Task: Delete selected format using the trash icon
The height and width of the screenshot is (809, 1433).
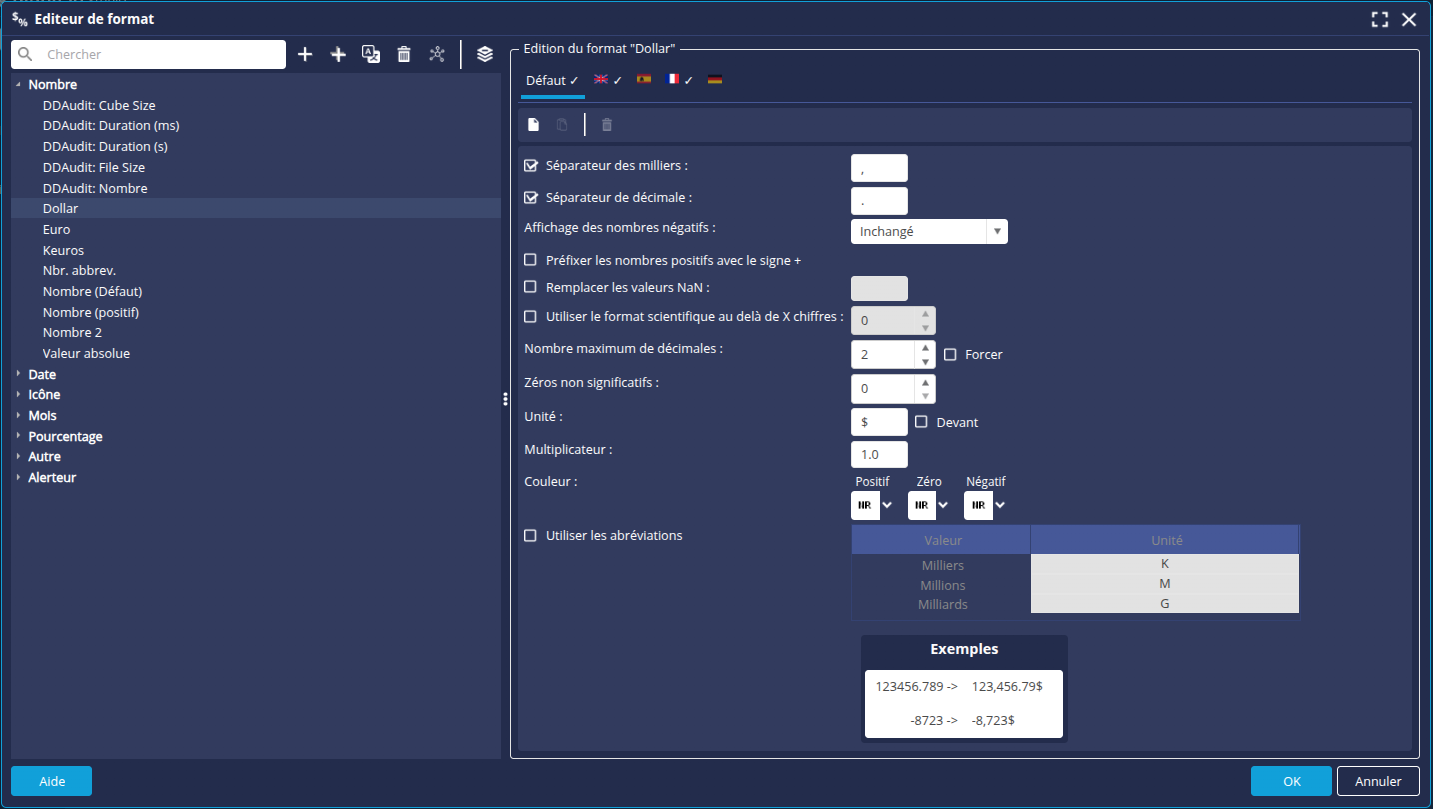Action: [x=404, y=54]
